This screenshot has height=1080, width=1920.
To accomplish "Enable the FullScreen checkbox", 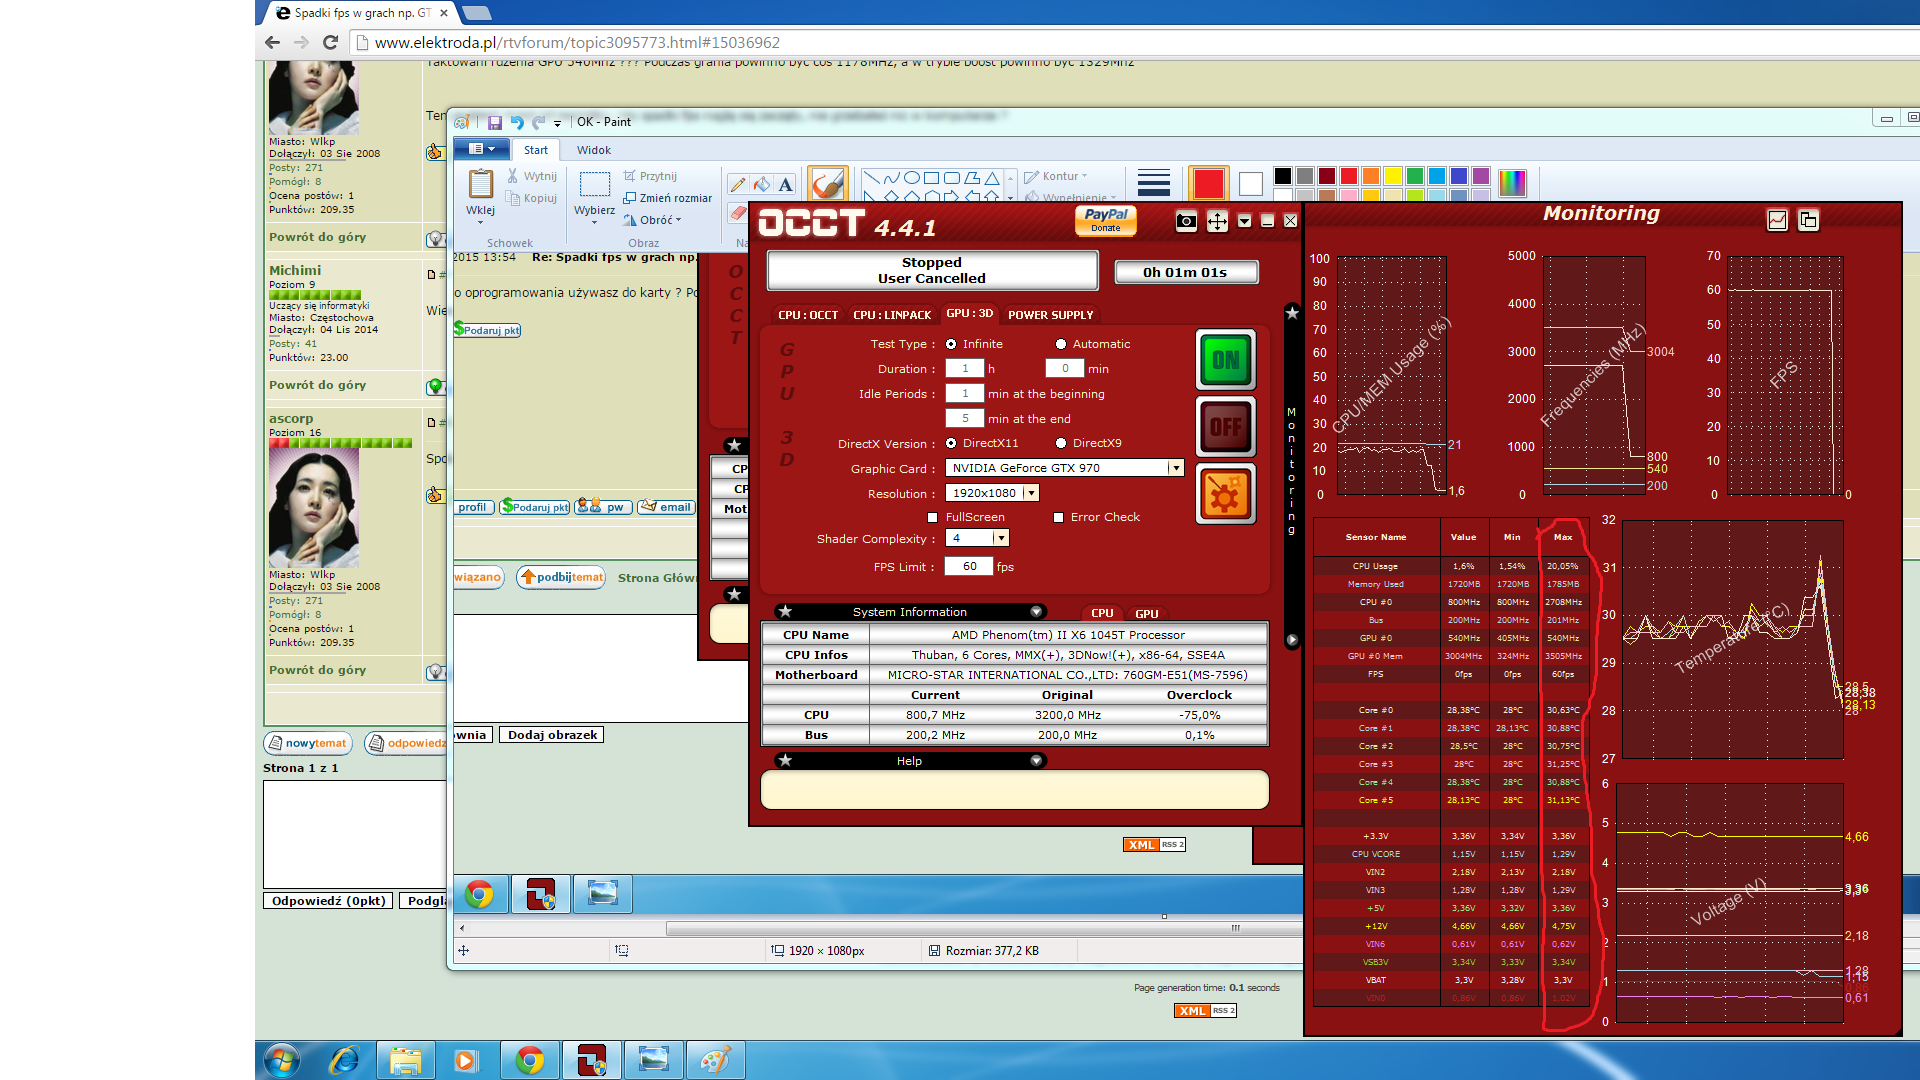I will click(933, 517).
